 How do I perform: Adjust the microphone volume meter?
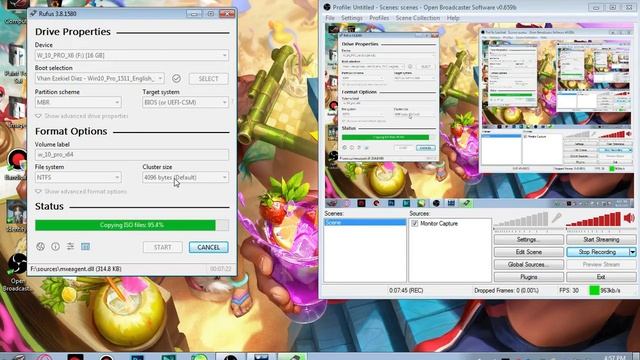(521, 219)
